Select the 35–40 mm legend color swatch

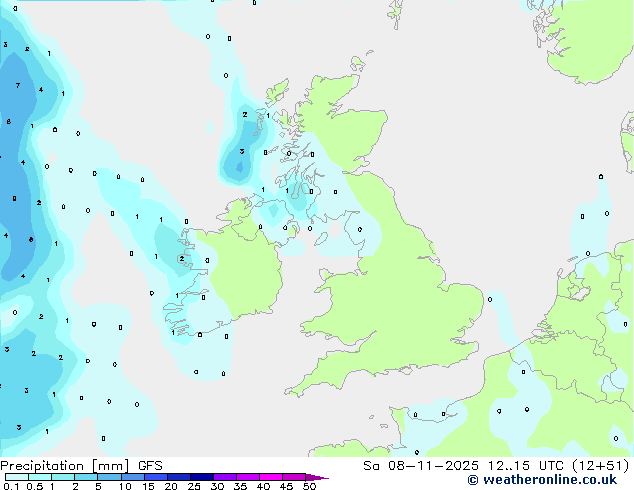coord(247,477)
